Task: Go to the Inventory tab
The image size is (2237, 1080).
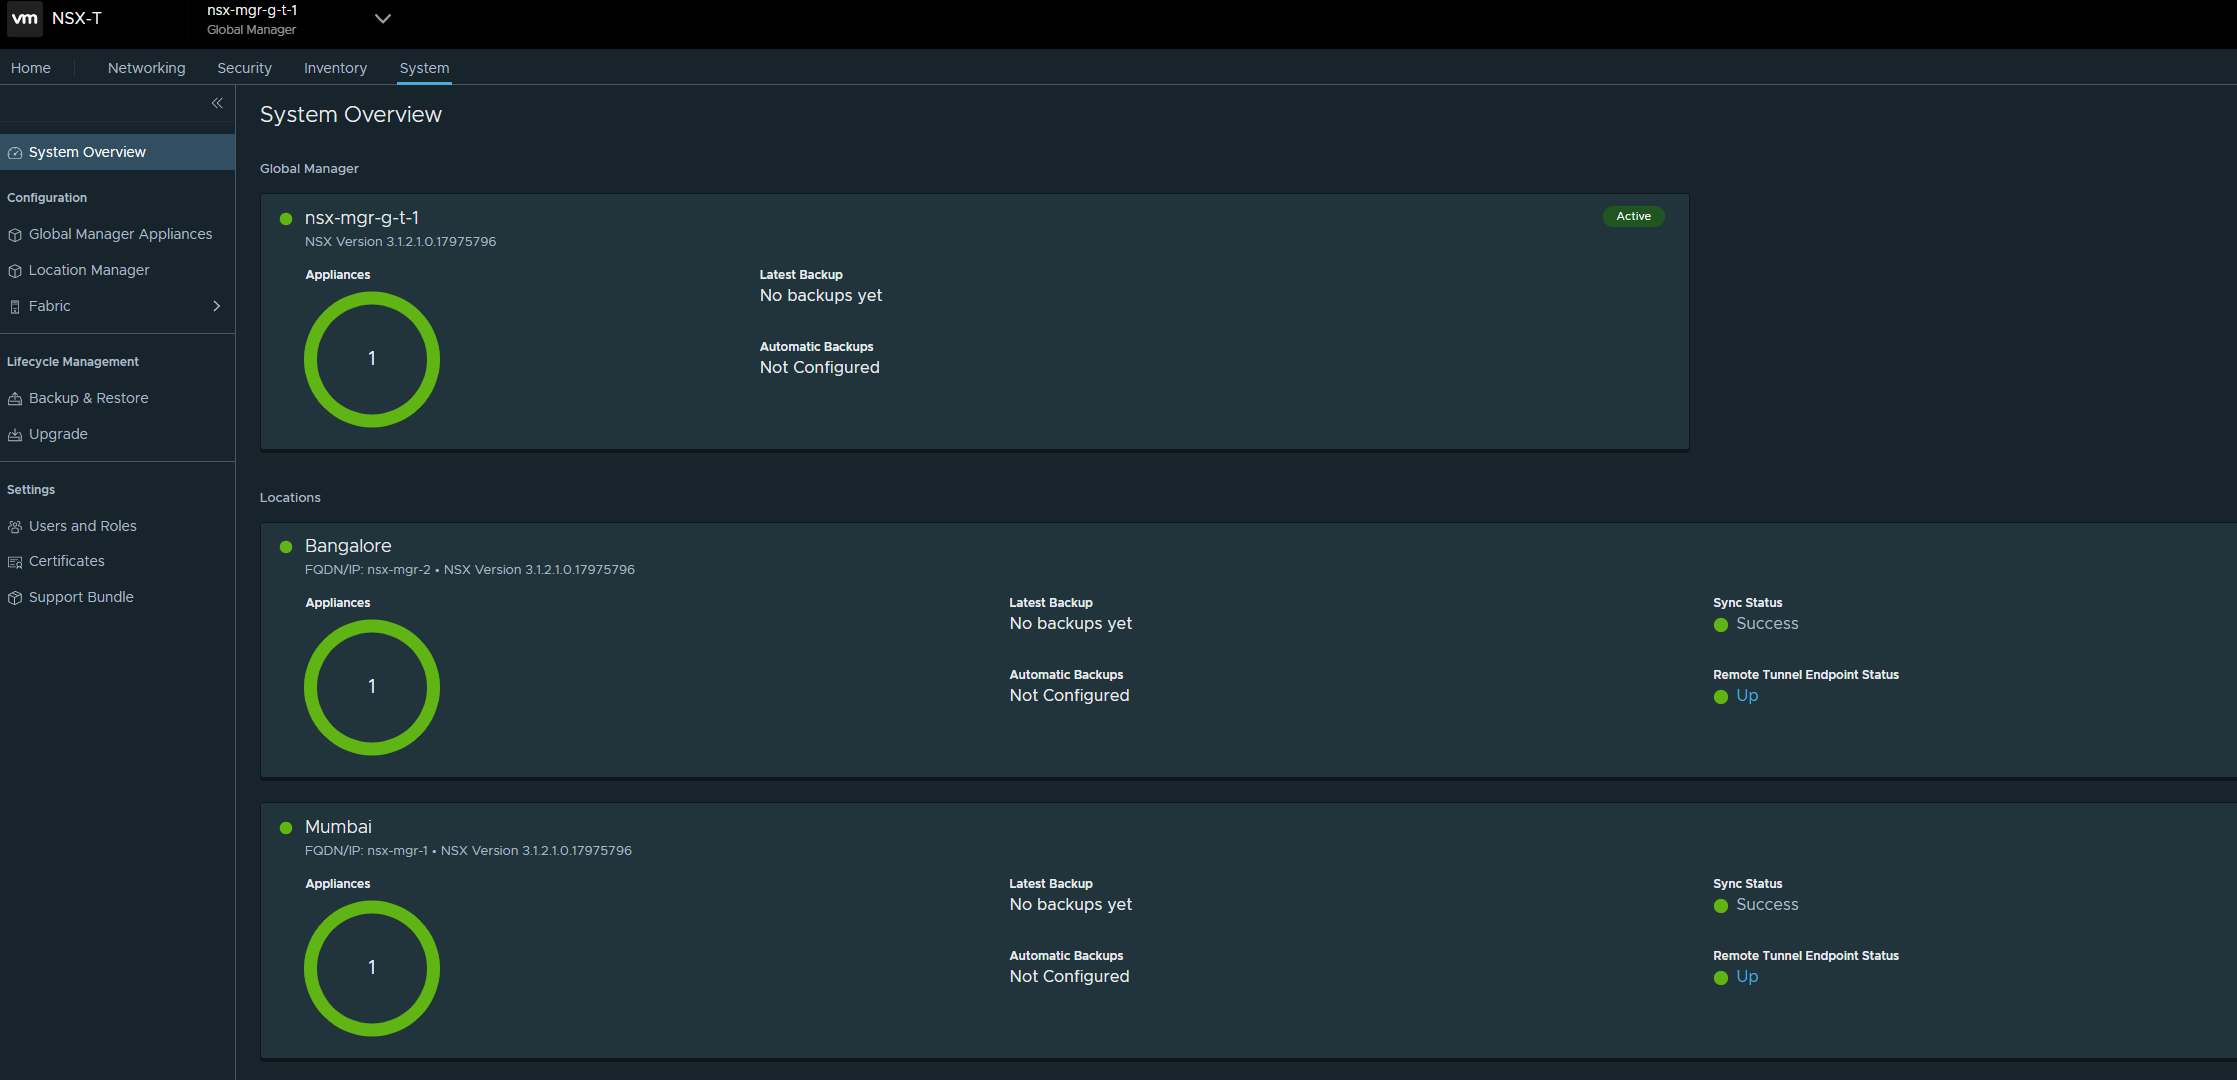Action: [x=335, y=68]
